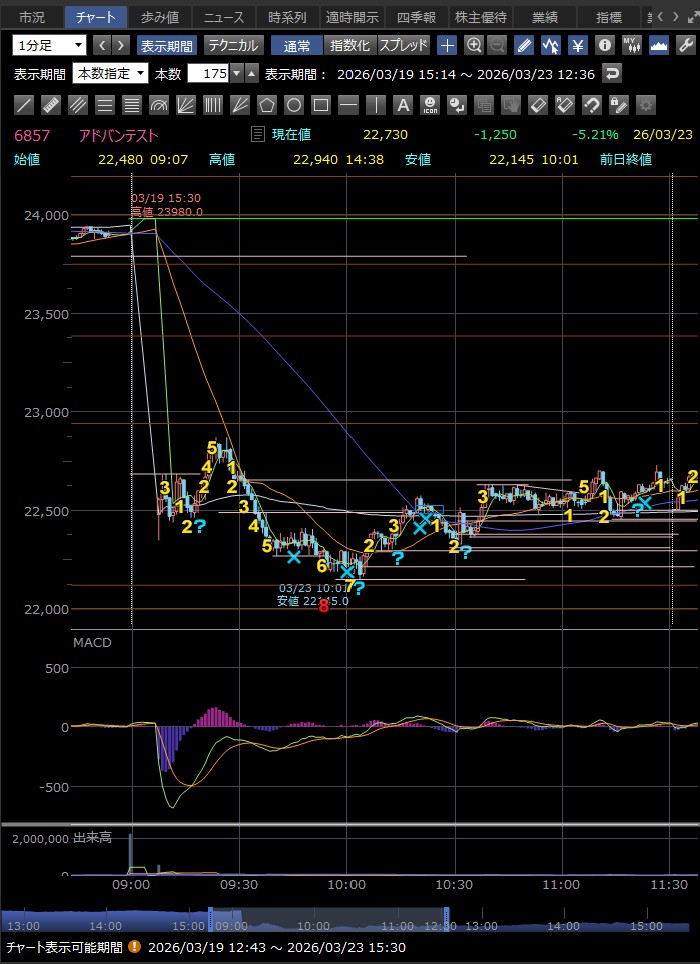This screenshot has height=964, width=700.
Task: Click the テクニカル button
Action: tap(233, 45)
